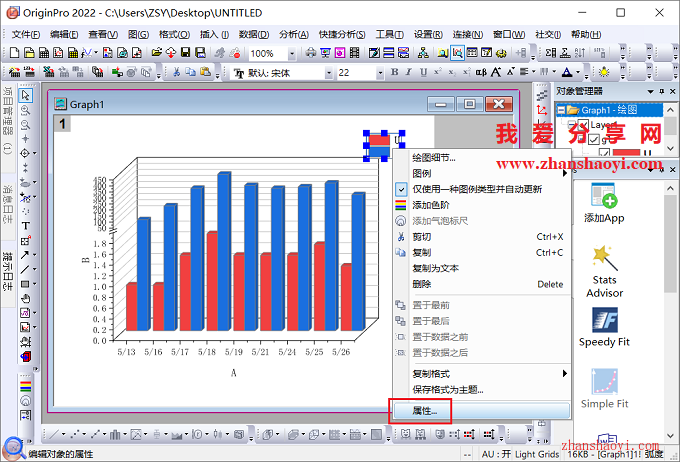This screenshot has width=680, height=462.
Task: Open the Format menu
Action: (174, 34)
